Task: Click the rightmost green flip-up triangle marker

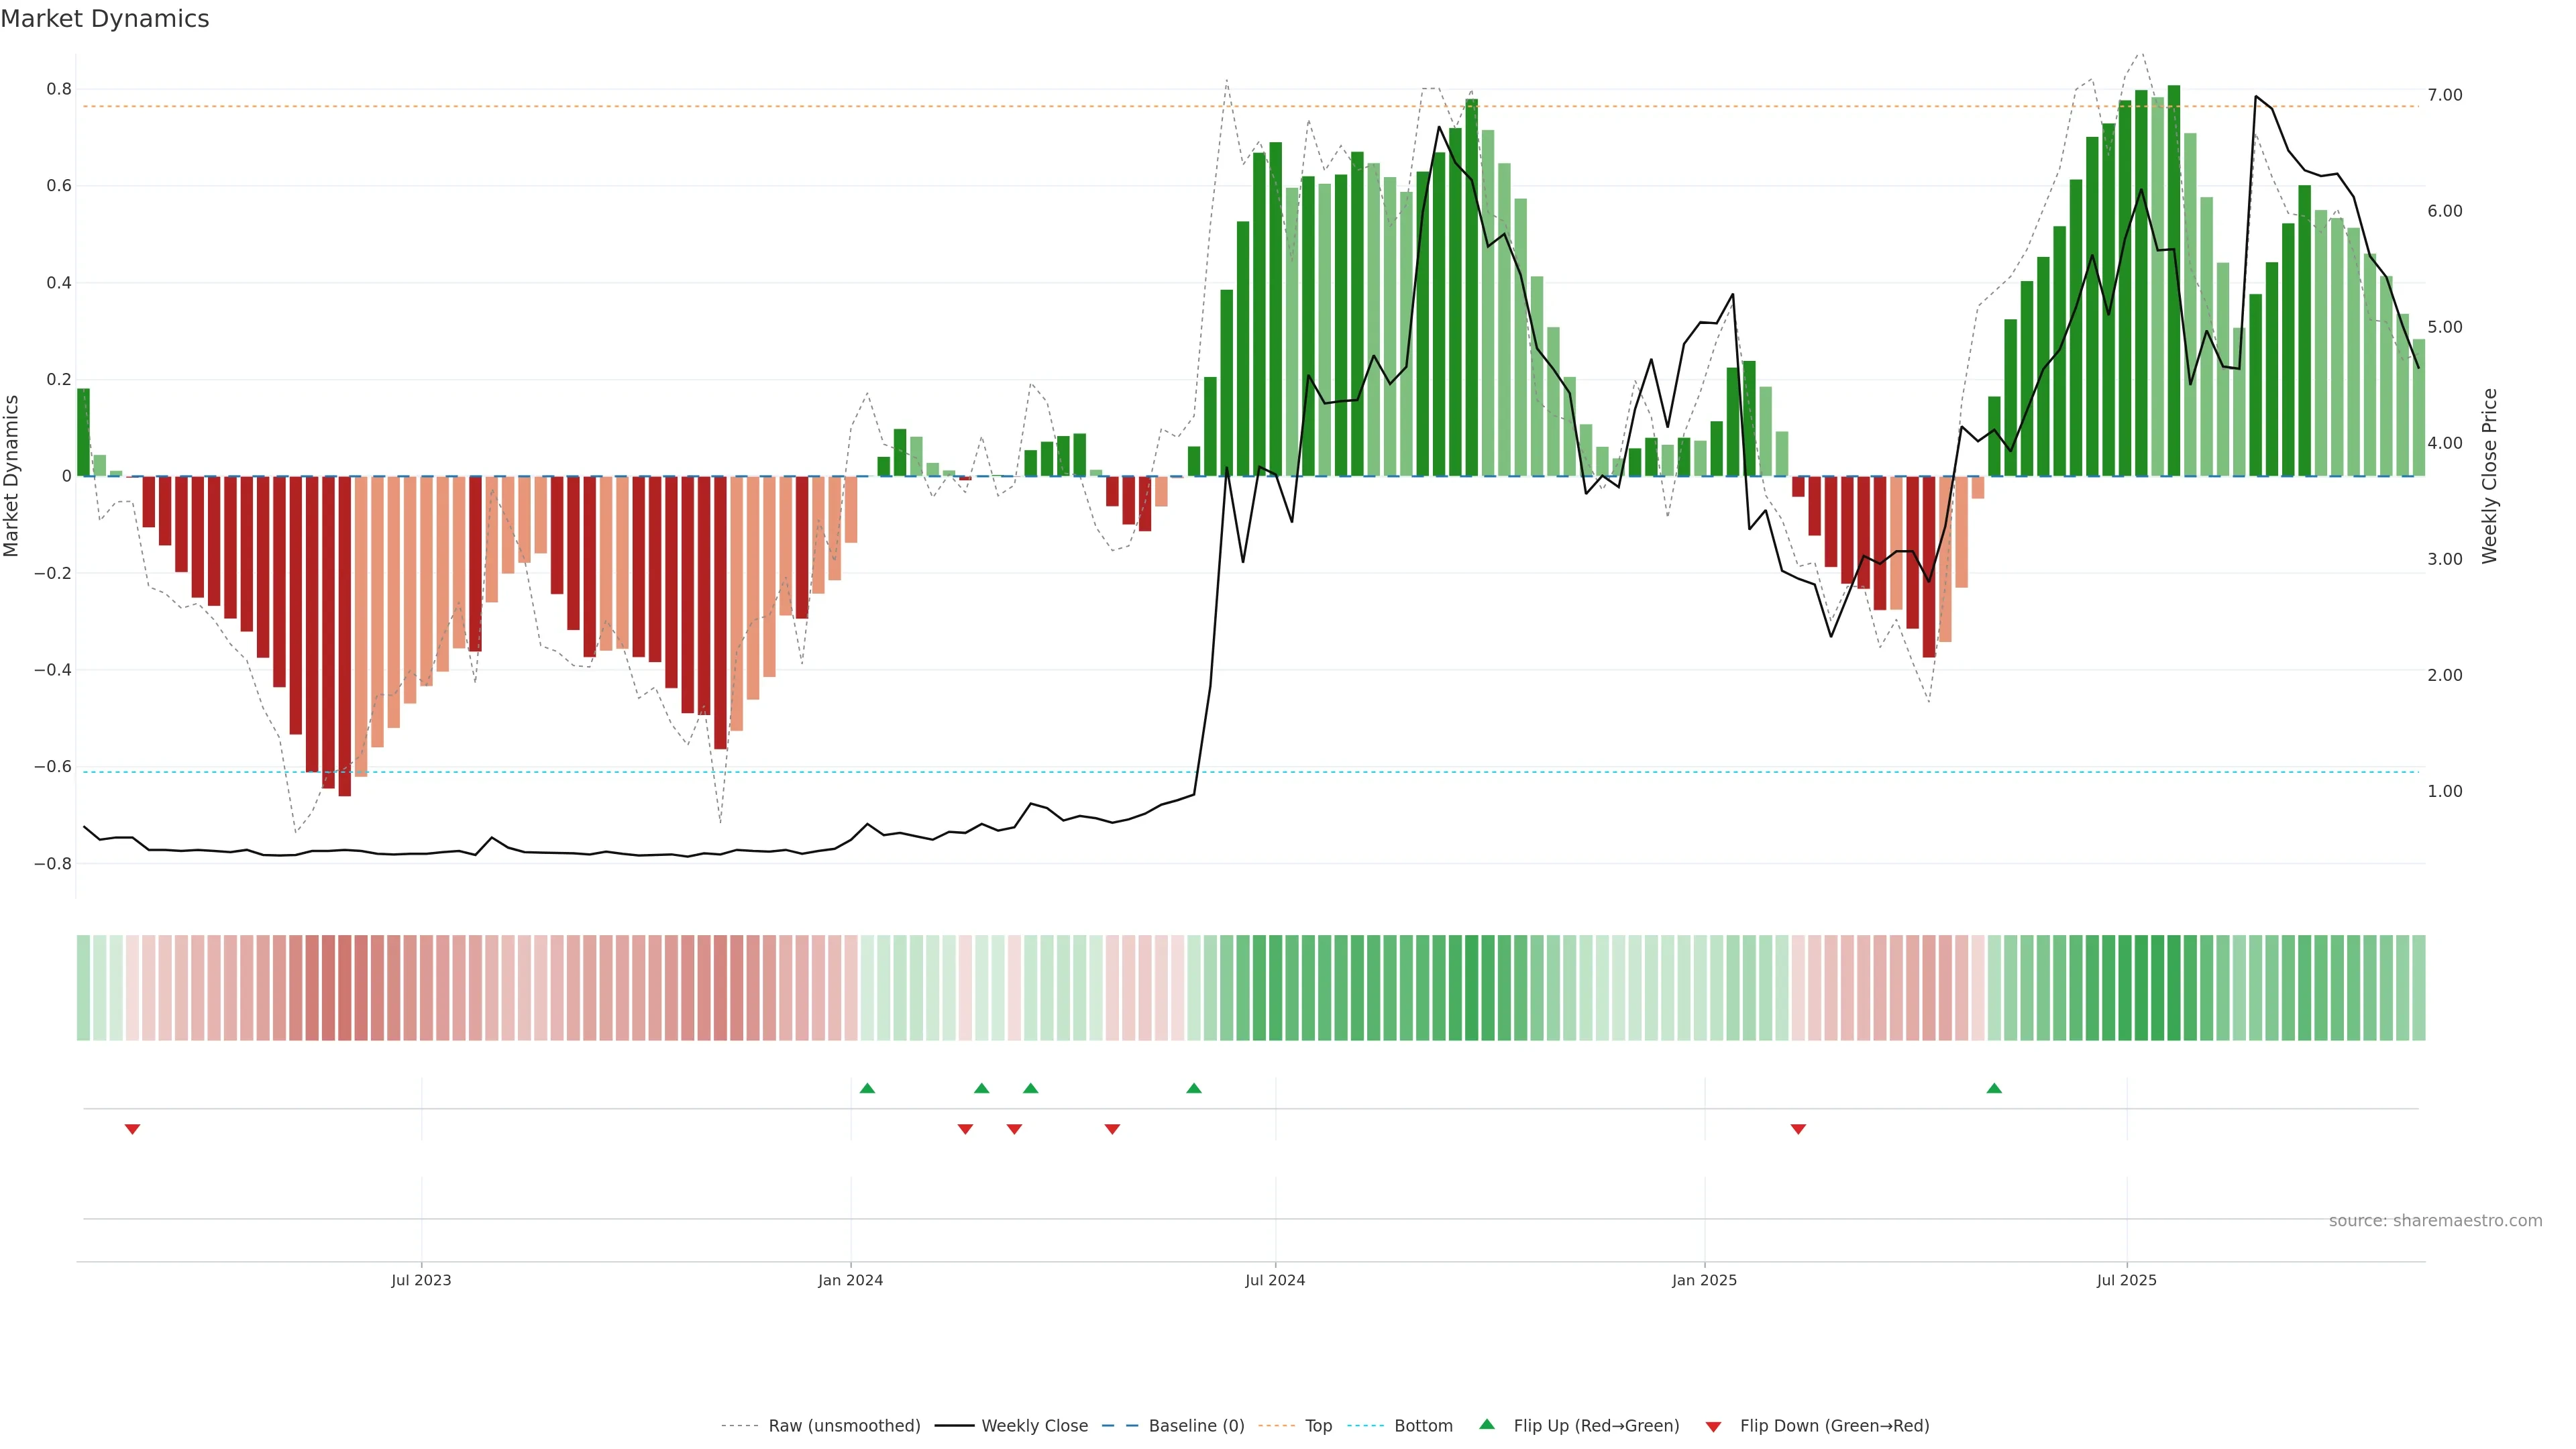Action: click(x=1994, y=1088)
